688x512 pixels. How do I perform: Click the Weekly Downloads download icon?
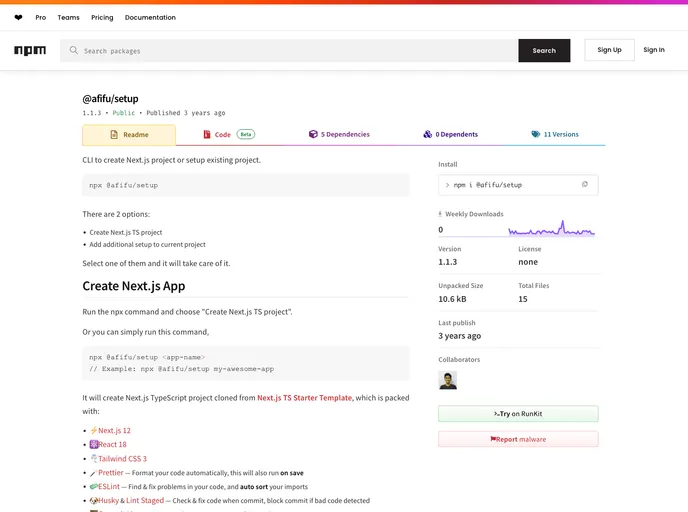point(440,214)
